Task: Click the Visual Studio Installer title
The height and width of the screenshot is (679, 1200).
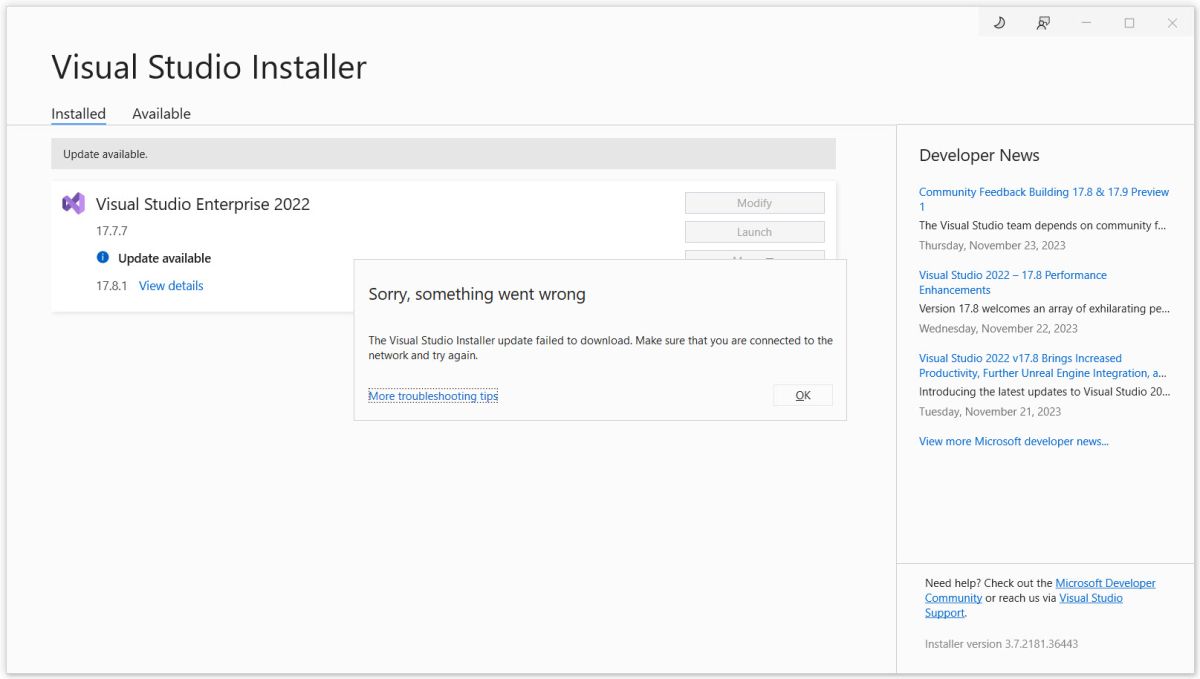Action: (209, 67)
